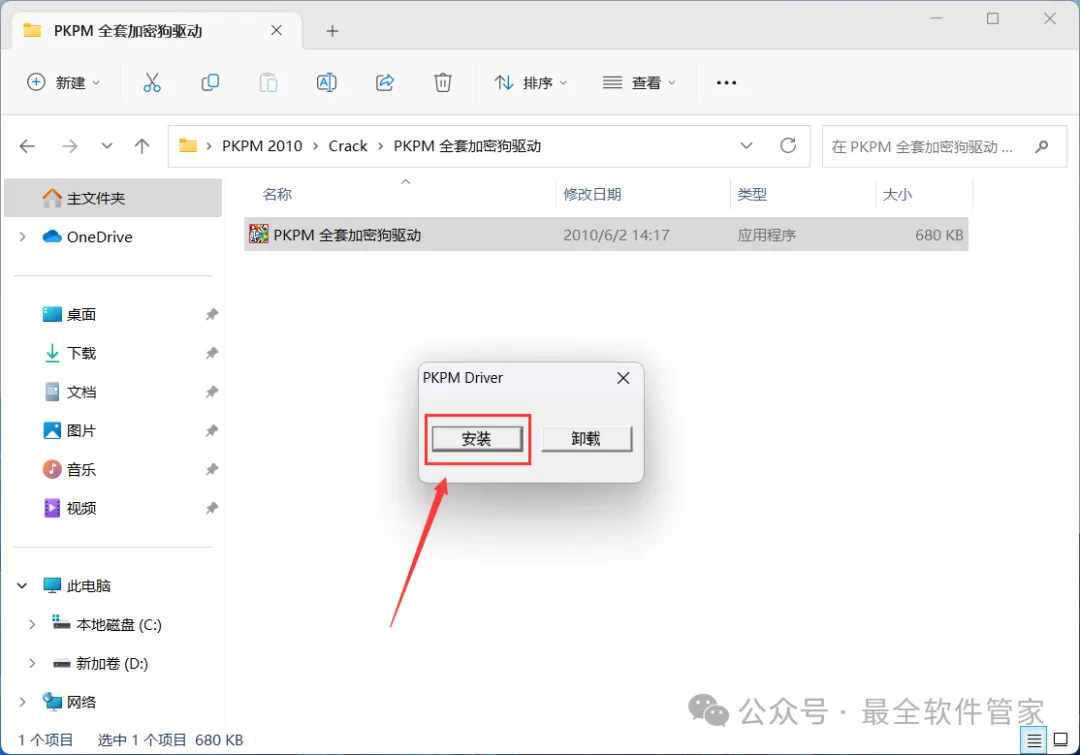Expand the 网络 network node
Image resolution: width=1080 pixels, height=755 pixels.
point(23,702)
